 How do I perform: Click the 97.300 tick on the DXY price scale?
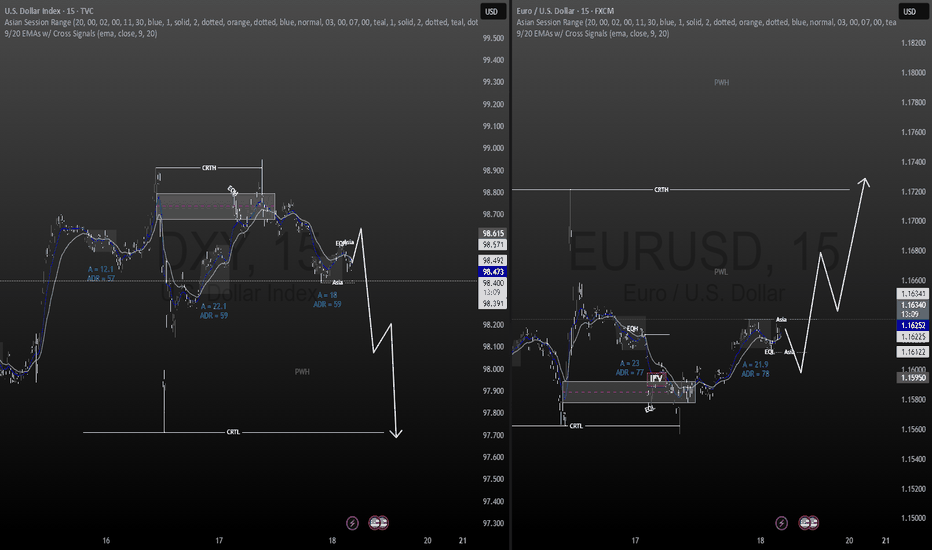click(493, 523)
